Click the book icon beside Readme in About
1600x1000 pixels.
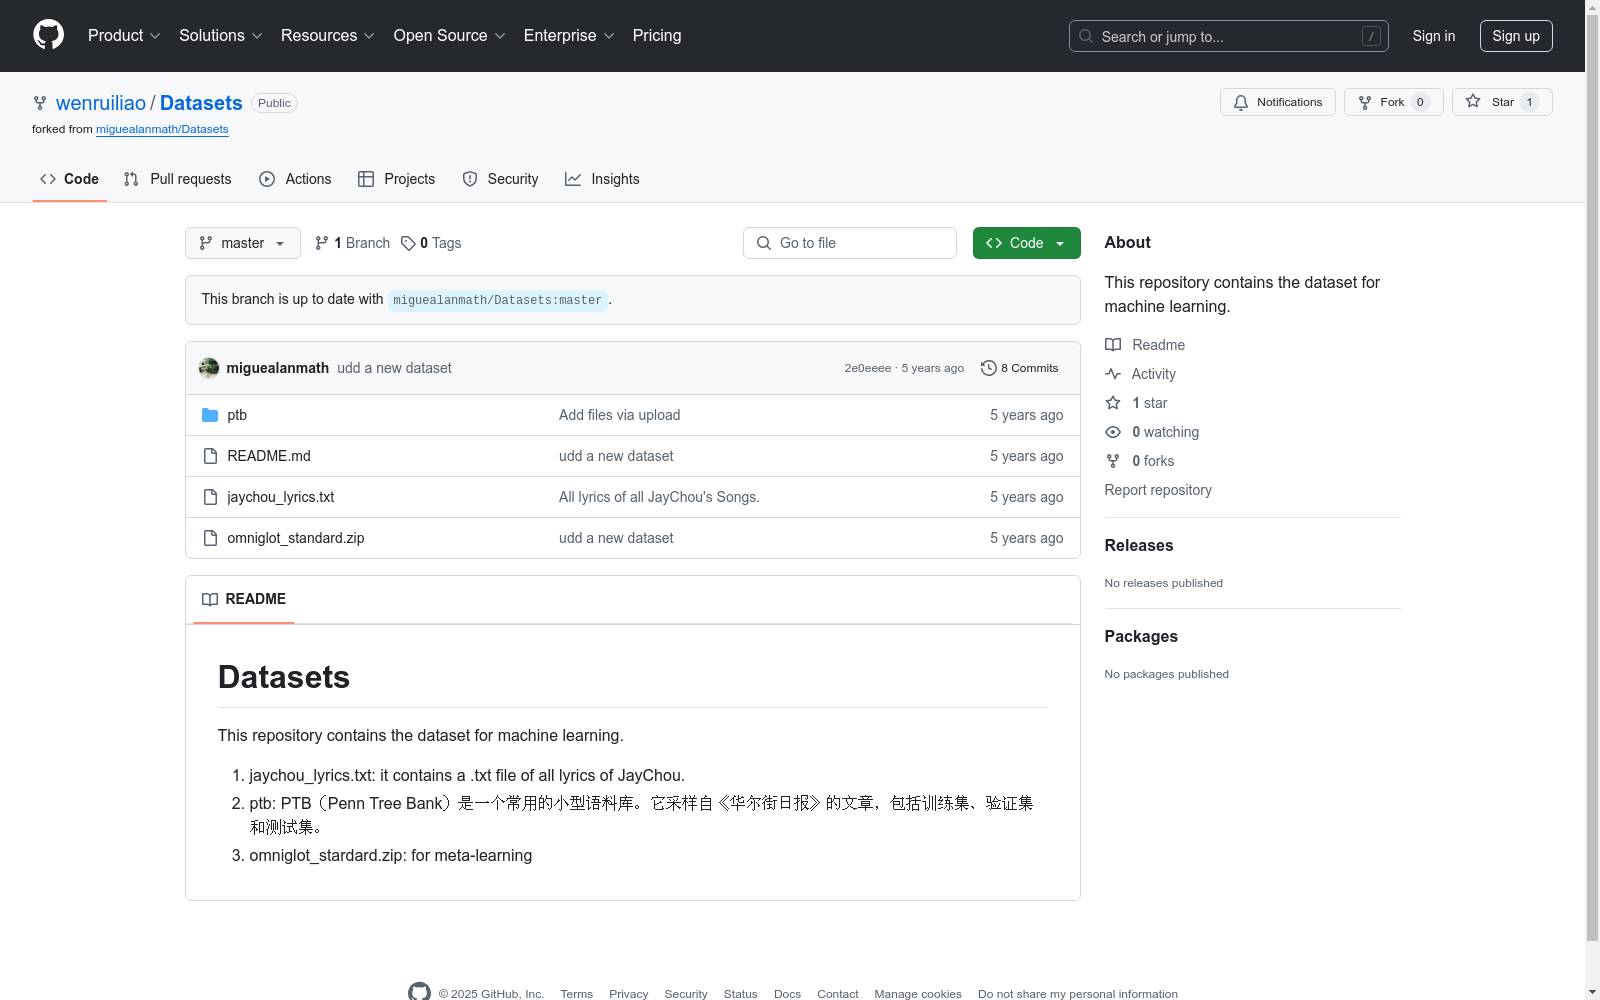pos(1113,345)
